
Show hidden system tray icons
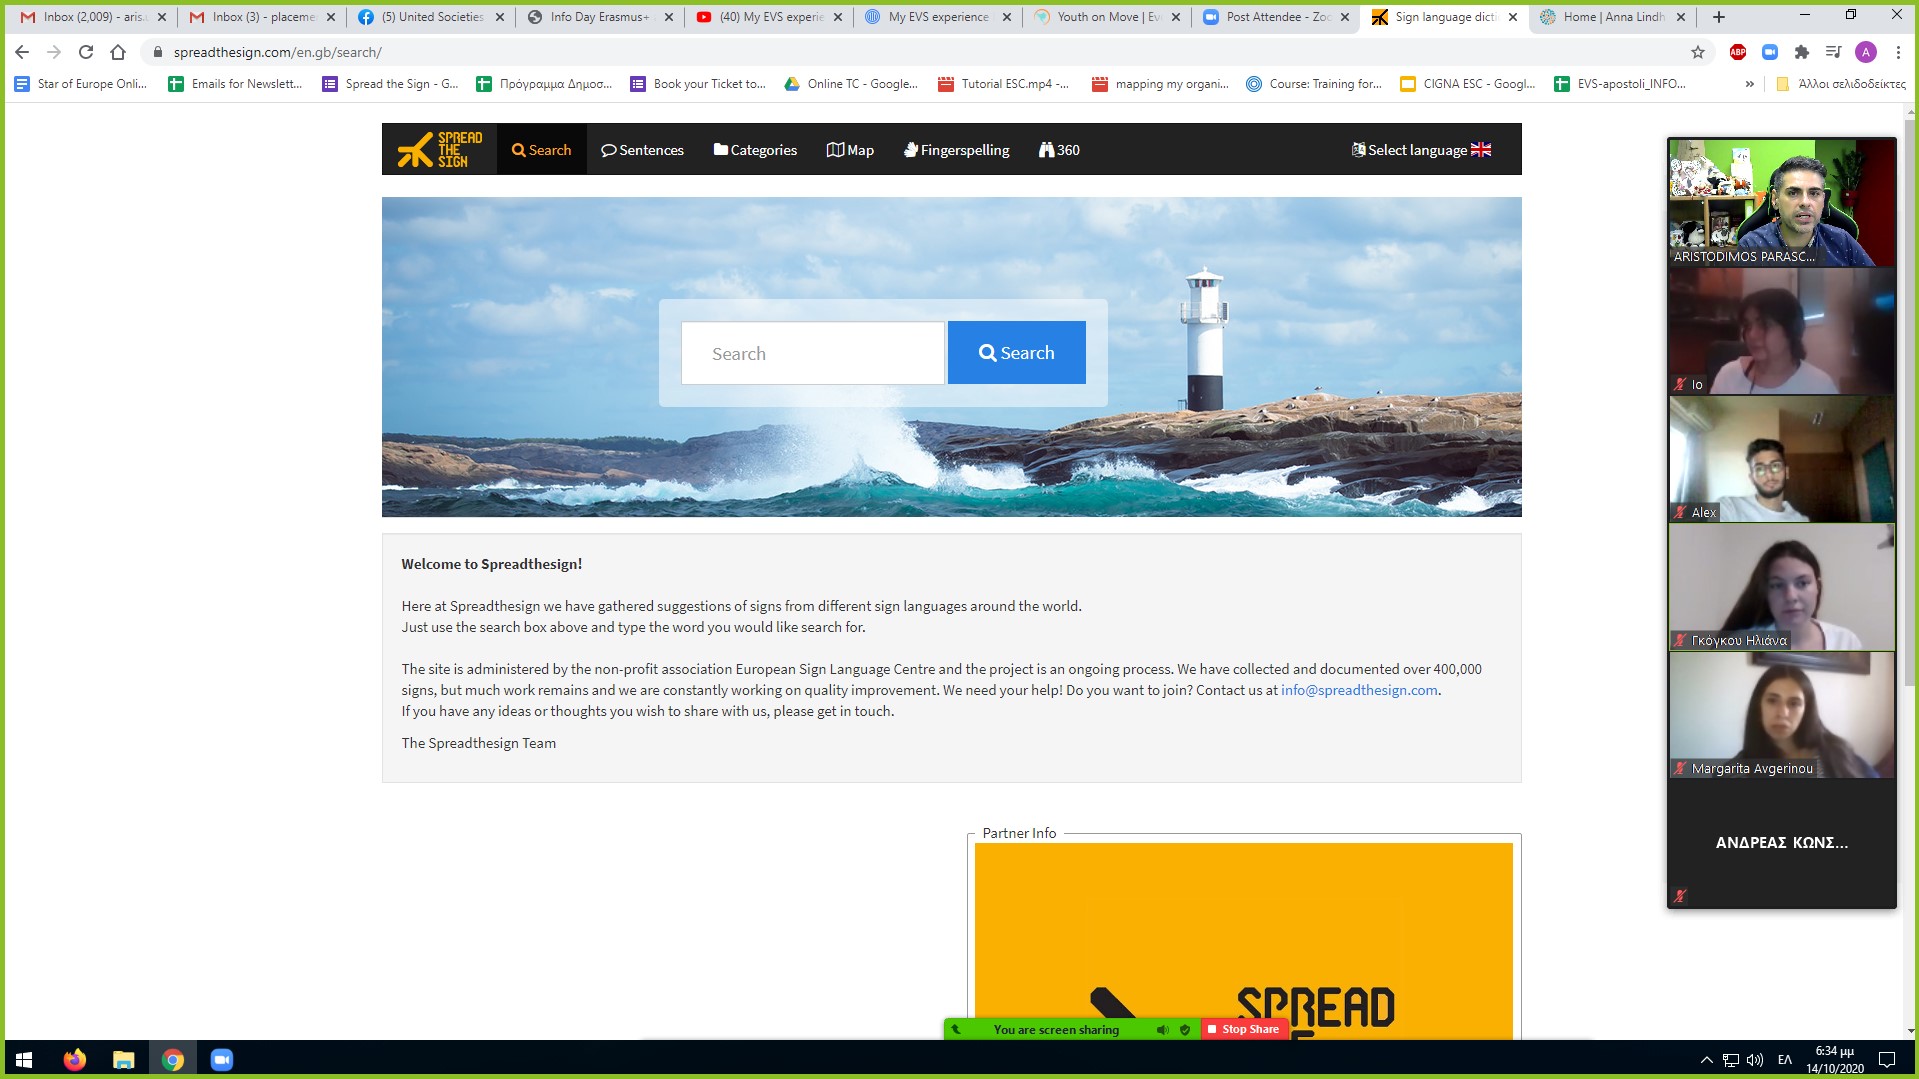1706,1060
